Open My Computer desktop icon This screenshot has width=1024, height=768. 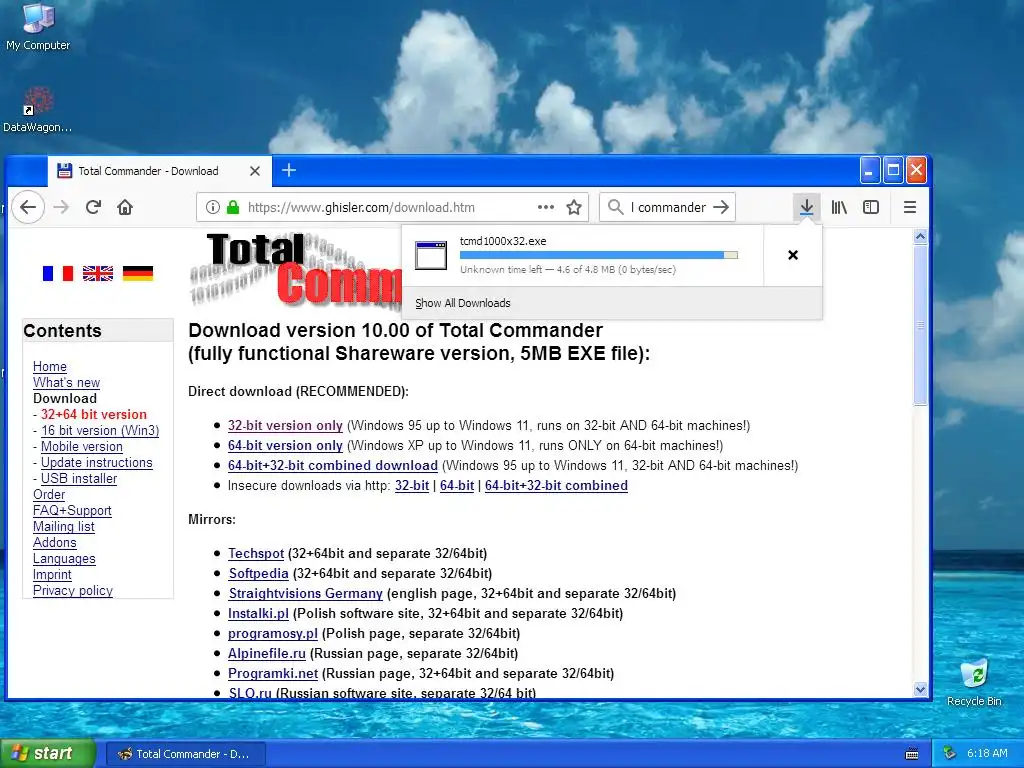point(38,27)
